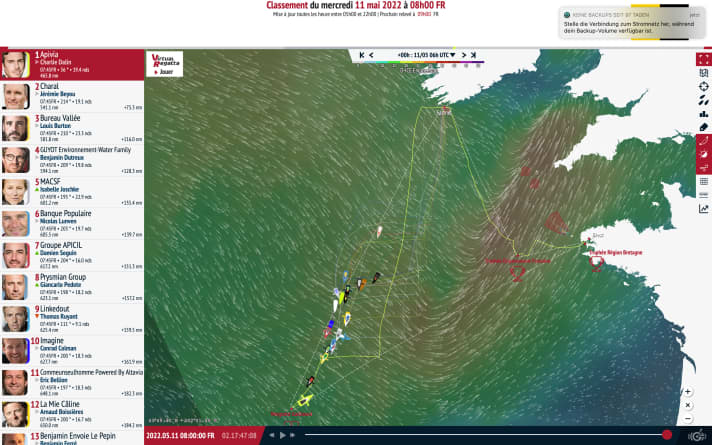Click the Trophée Région Bretagne marker on map

point(597,262)
